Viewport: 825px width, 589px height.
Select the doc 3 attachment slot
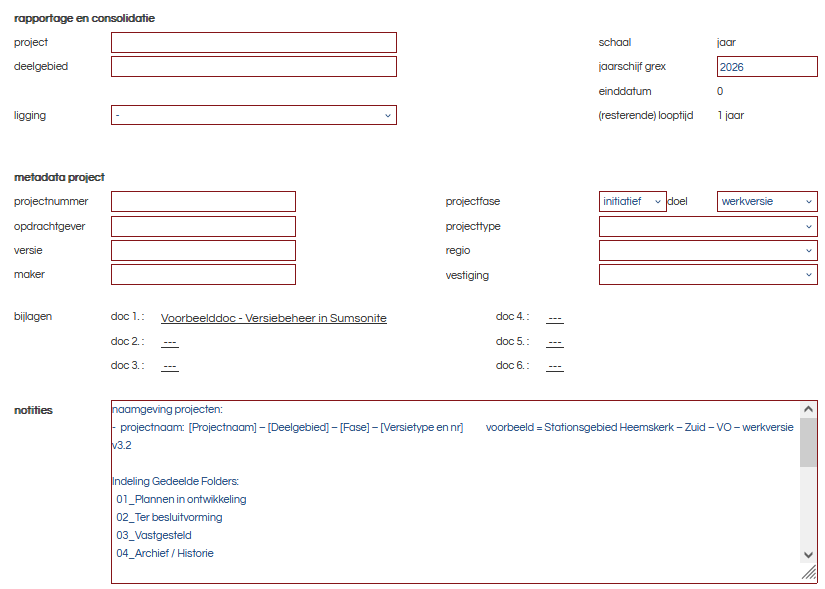pos(169,365)
